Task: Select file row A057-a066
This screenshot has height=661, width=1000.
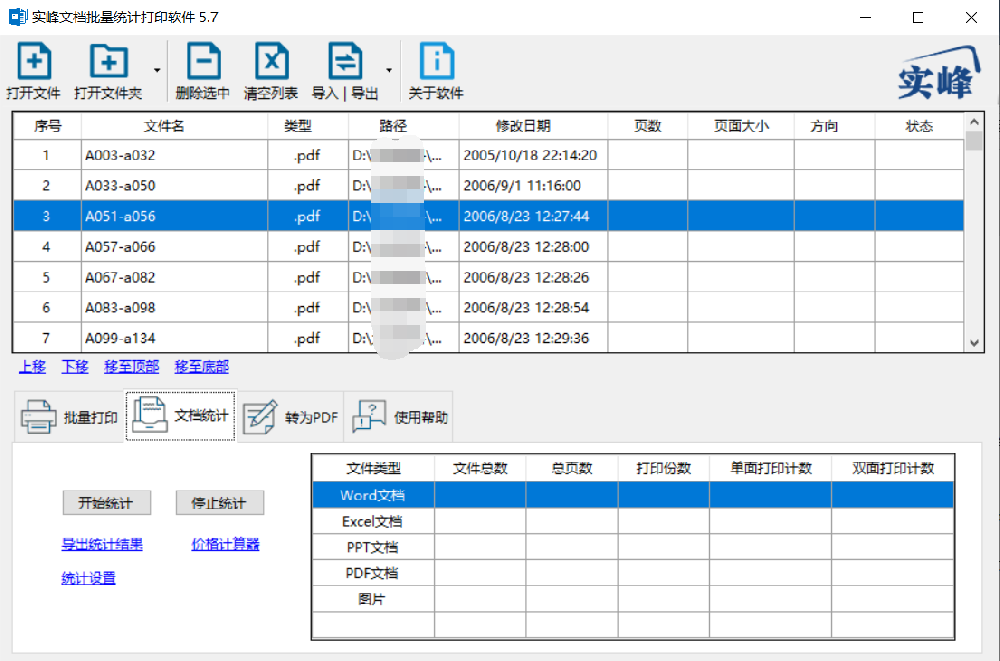Action: [489, 247]
